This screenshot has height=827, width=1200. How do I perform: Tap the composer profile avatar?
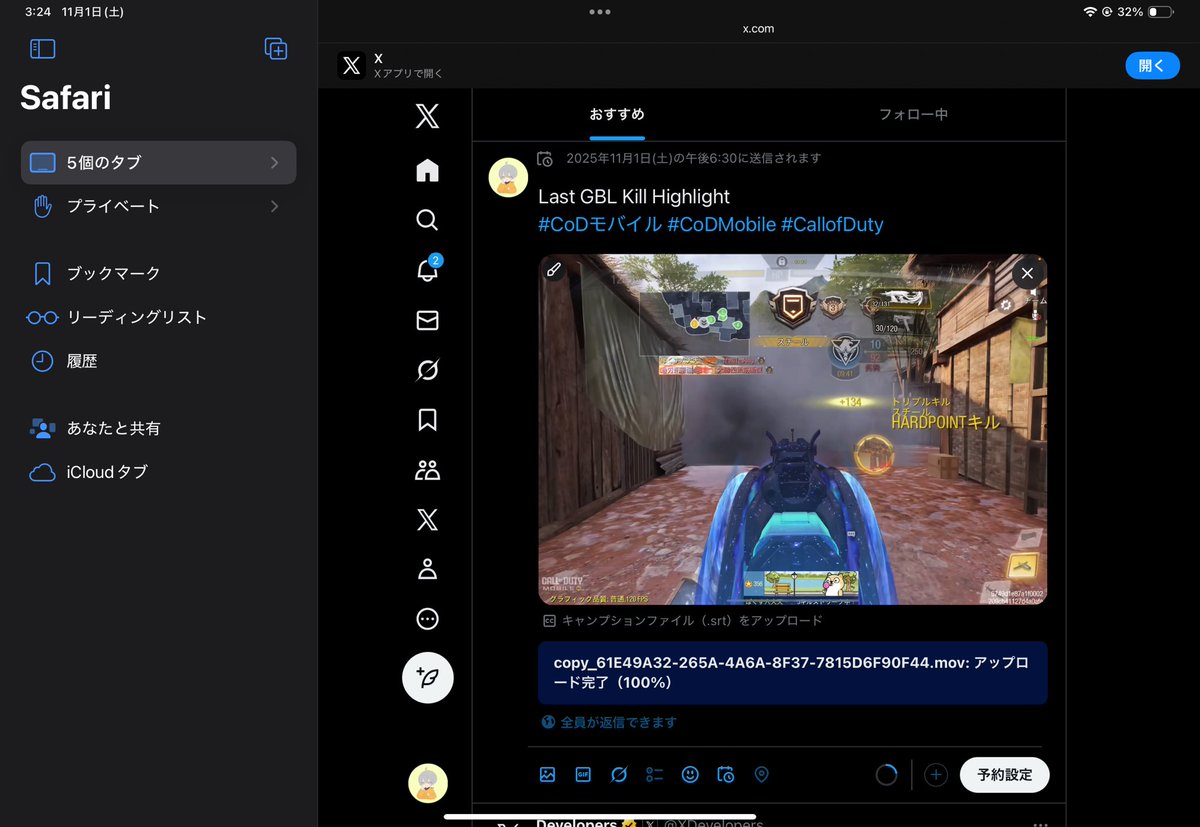point(508,177)
